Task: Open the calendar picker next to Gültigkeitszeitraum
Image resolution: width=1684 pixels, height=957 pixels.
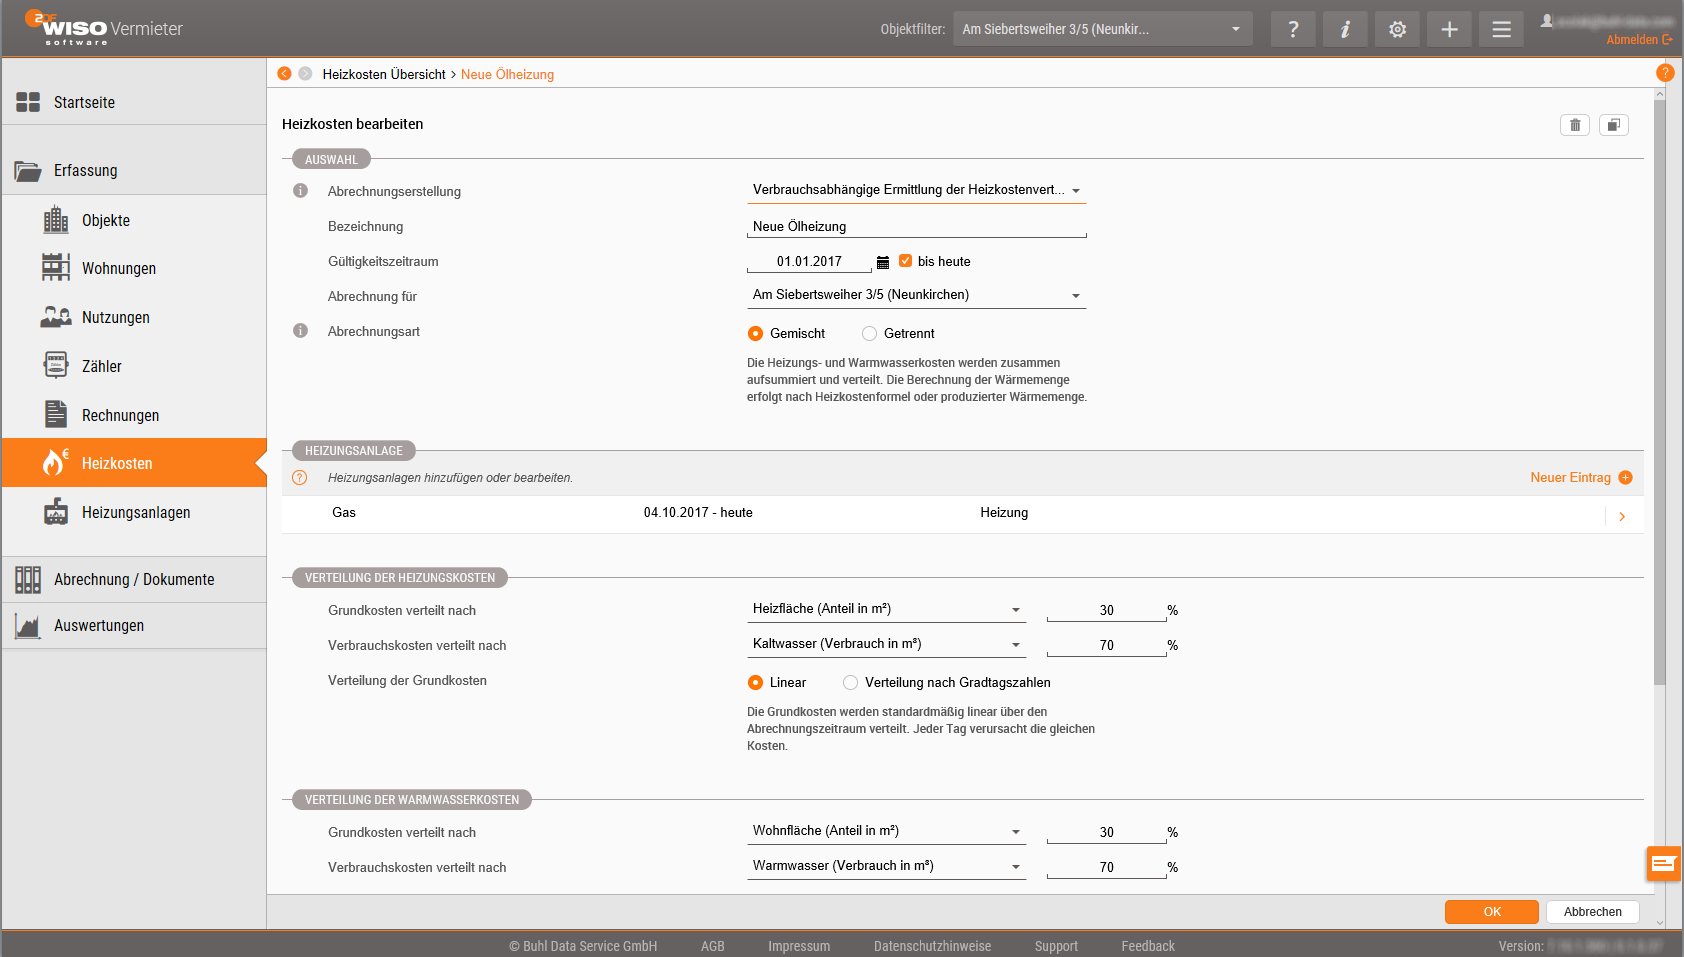Action: click(x=883, y=261)
